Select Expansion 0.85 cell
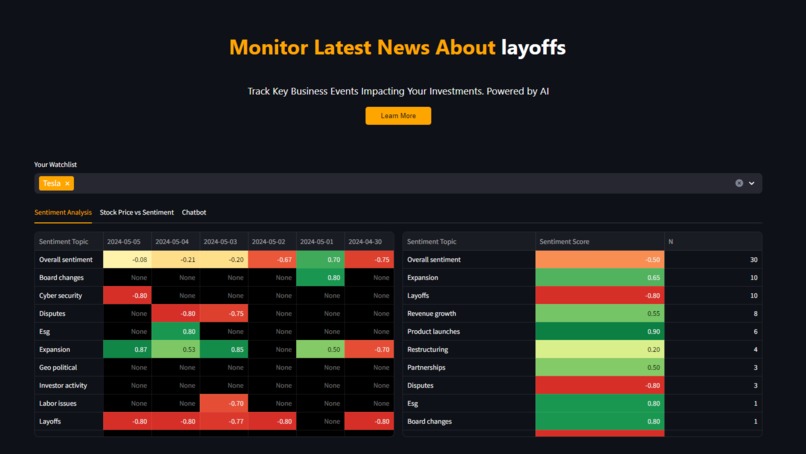The width and height of the screenshot is (806, 454). [224, 350]
